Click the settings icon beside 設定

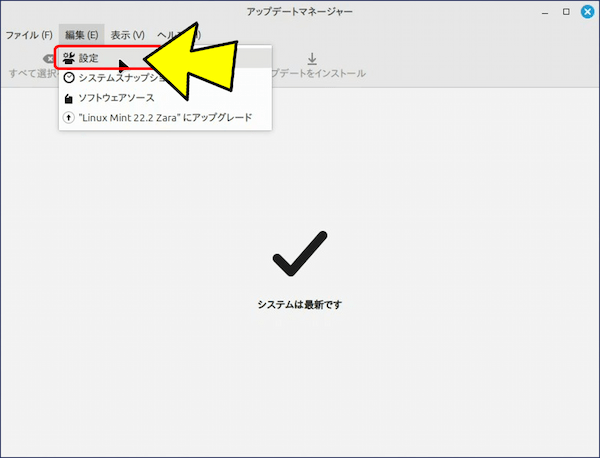tap(68, 58)
